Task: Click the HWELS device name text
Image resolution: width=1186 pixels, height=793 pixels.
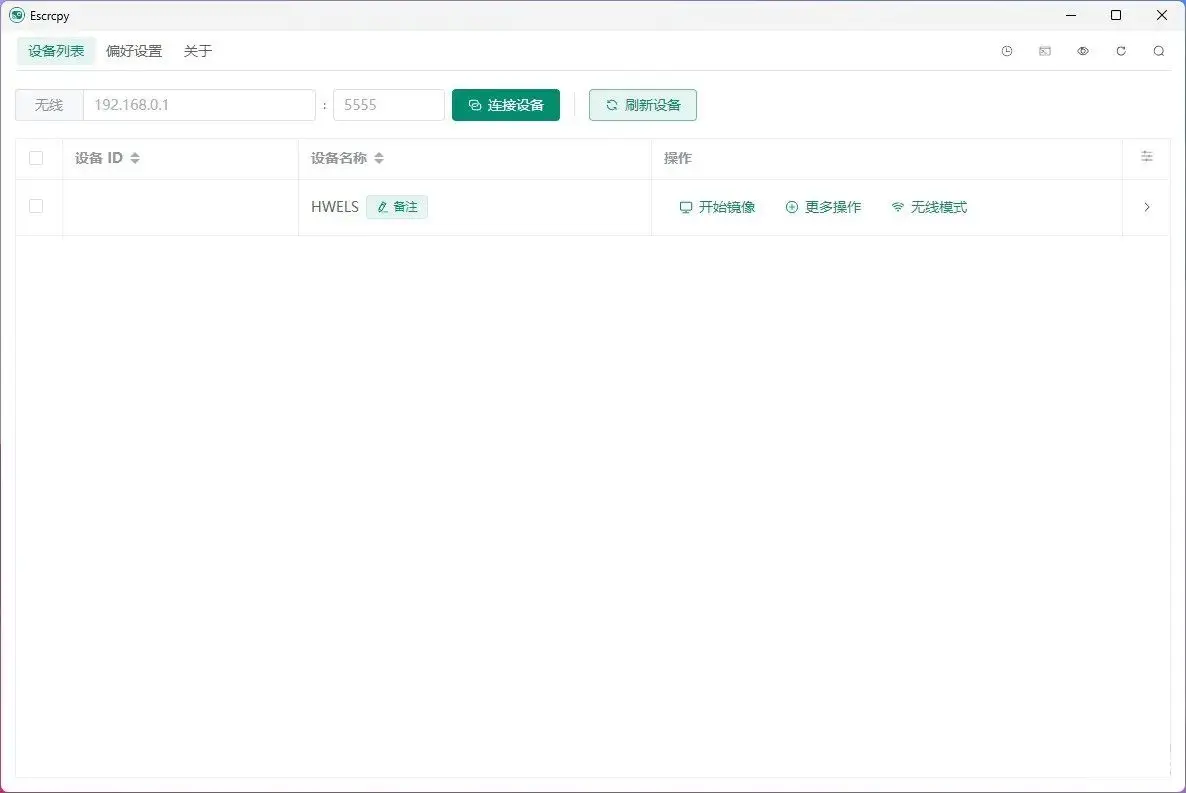Action: tap(334, 207)
